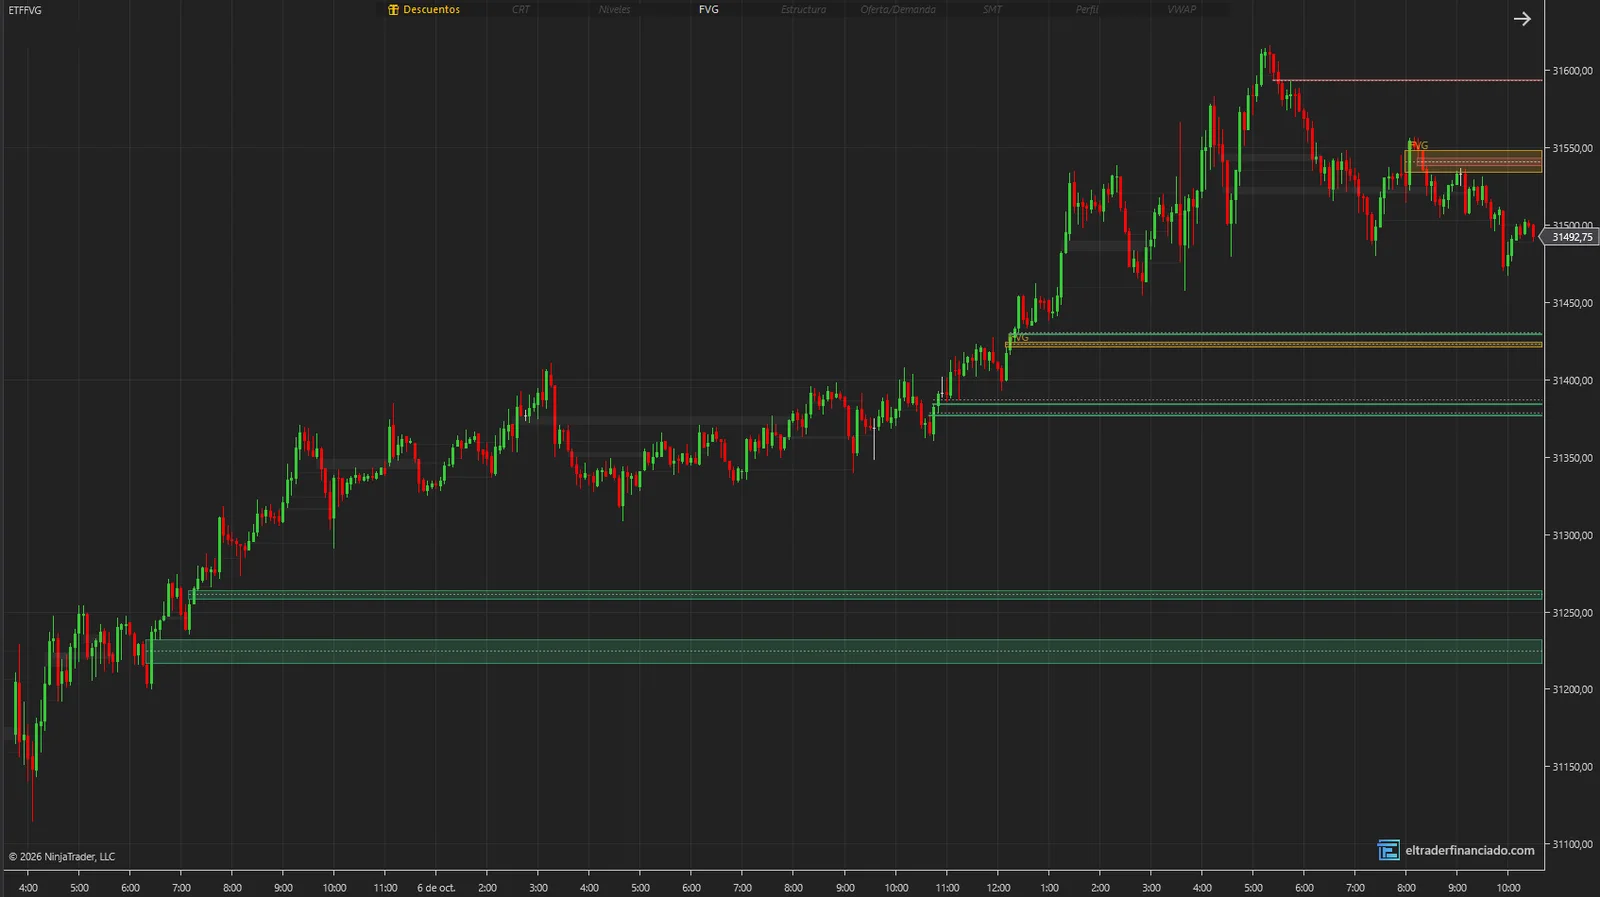Viewport: 1600px width, 897px height.
Task: Click the thin green FVG zone near 31262
Action: (867, 595)
